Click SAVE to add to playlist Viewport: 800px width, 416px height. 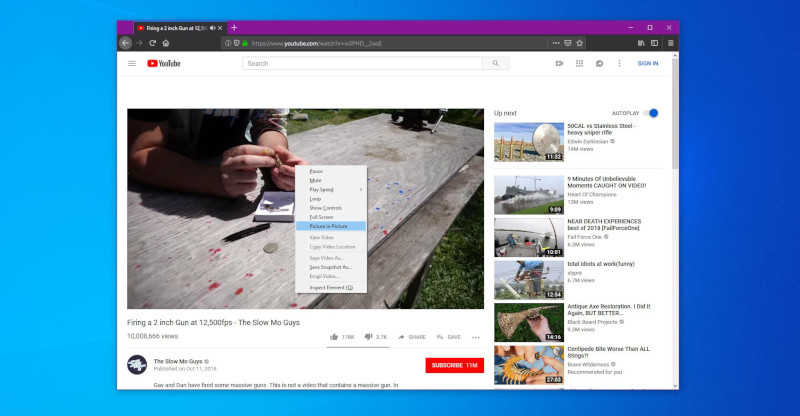448,337
